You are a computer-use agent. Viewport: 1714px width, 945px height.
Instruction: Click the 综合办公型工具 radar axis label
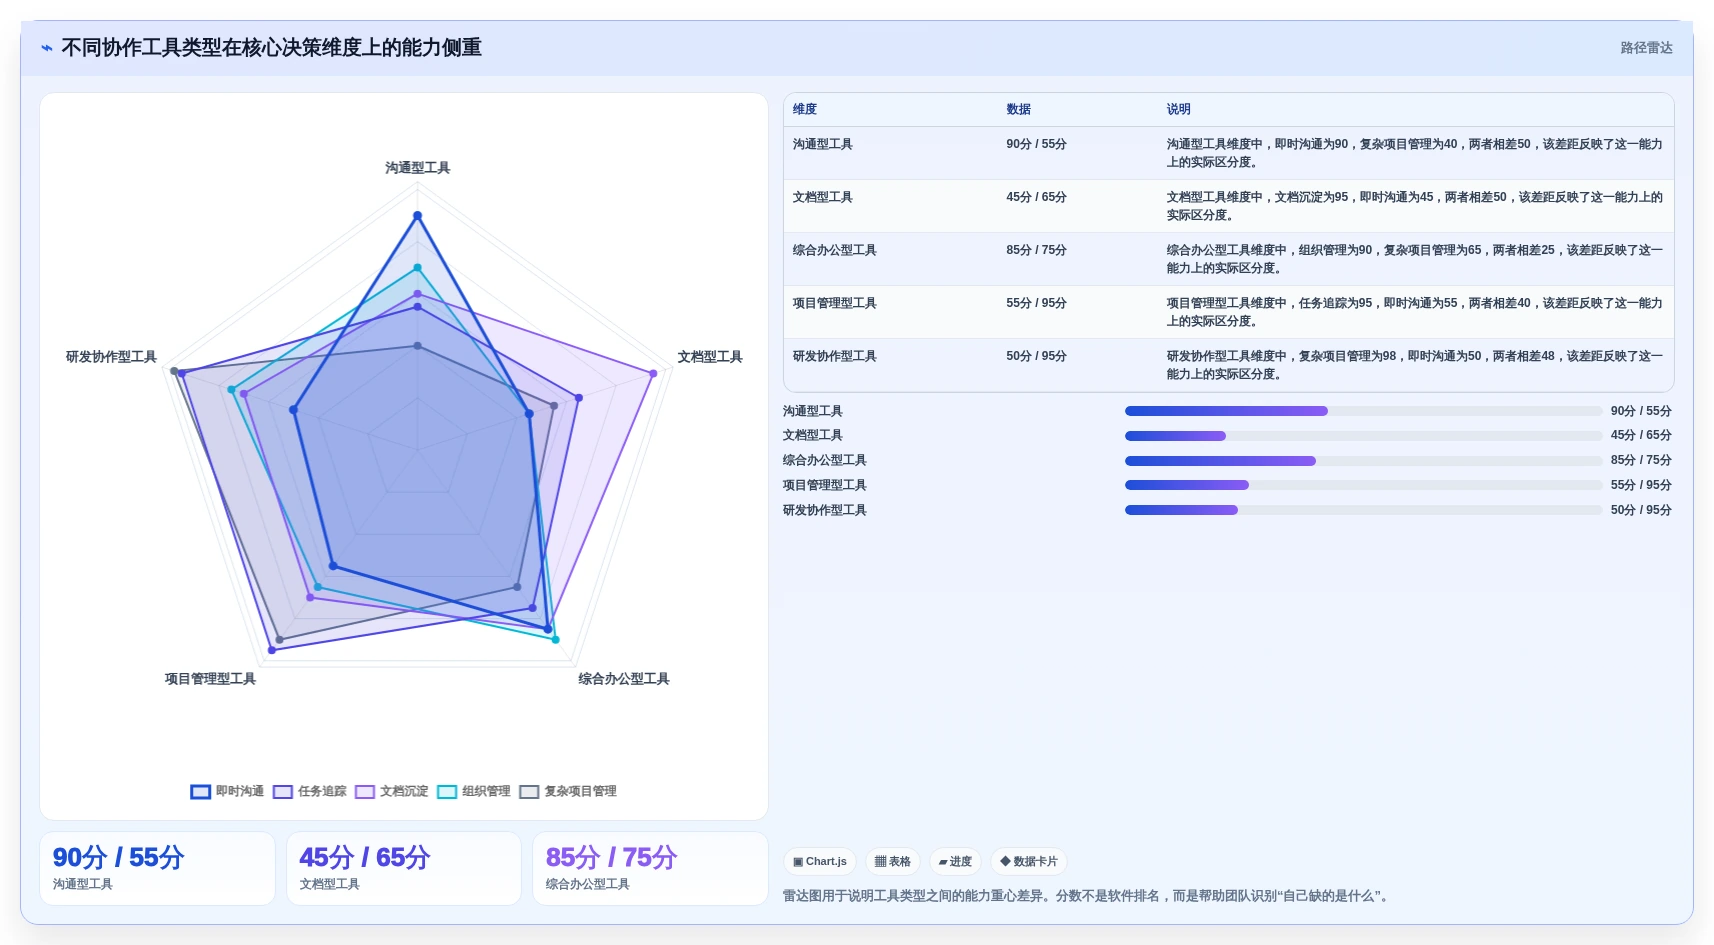click(x=624, y=679)
